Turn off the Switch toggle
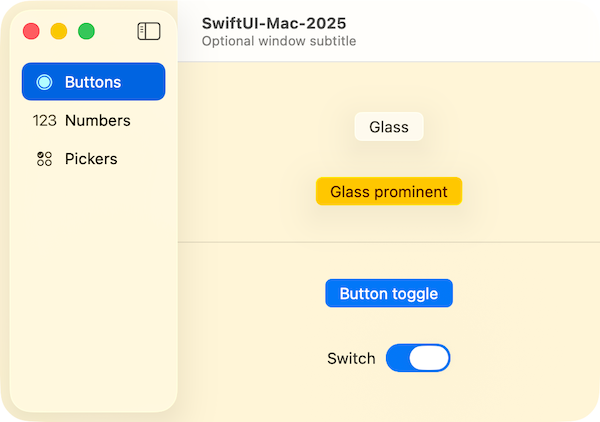This screenshot has height=422, width=600. (418, 358)
